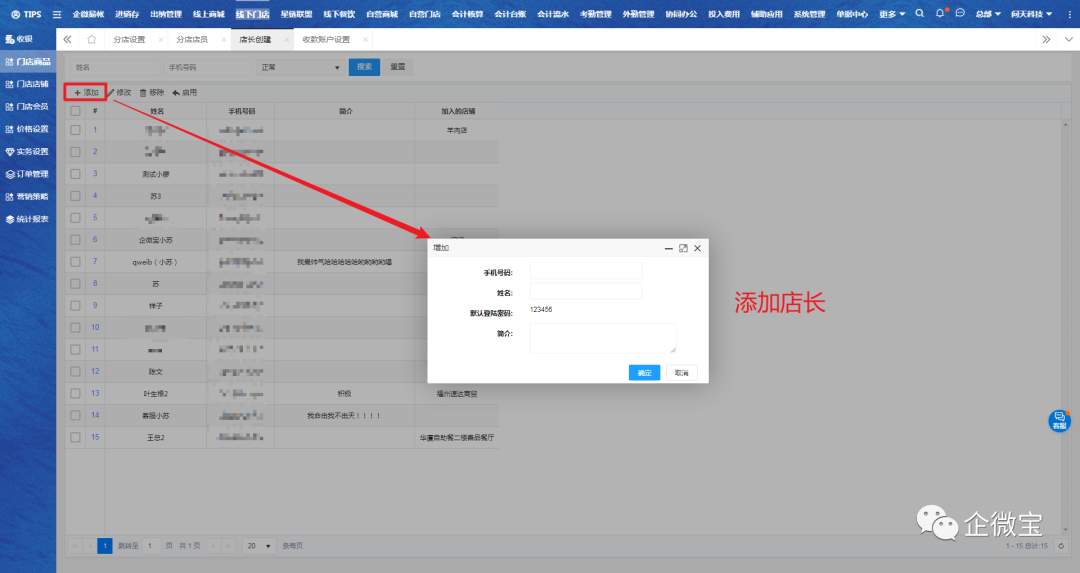Click 取消 to cancel the dialog
1080x573 pixels.
681,372
